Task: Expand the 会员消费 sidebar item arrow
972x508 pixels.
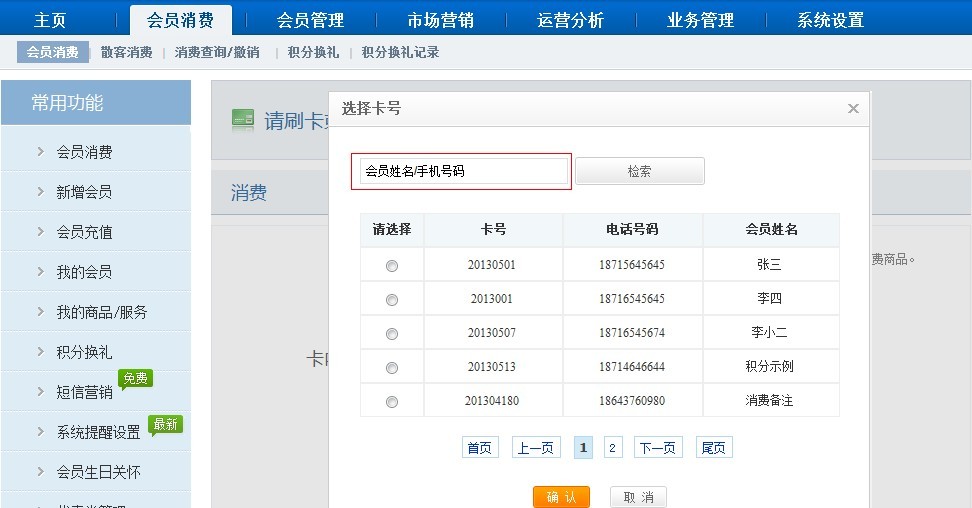Action: click(40, 152)
